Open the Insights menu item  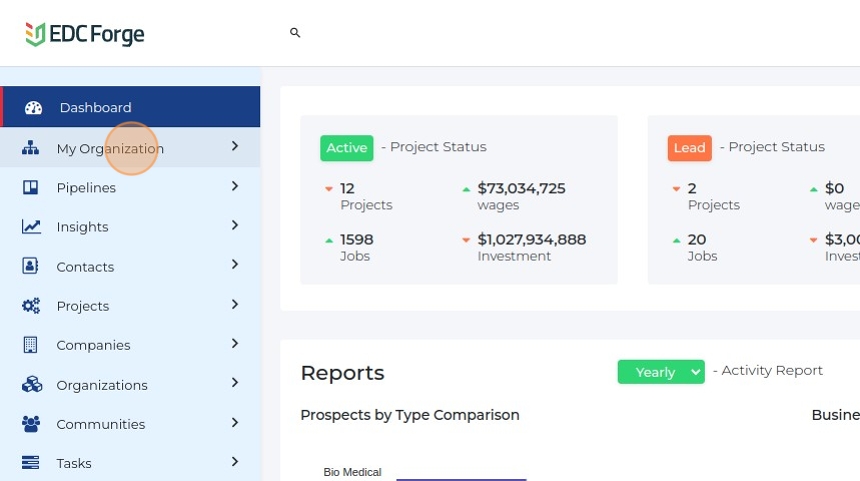point(130,227)
